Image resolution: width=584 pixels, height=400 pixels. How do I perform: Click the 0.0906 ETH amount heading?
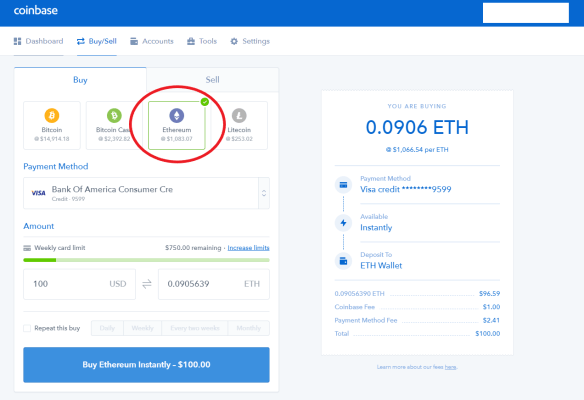pyautogui.click(x=417, y=127)
